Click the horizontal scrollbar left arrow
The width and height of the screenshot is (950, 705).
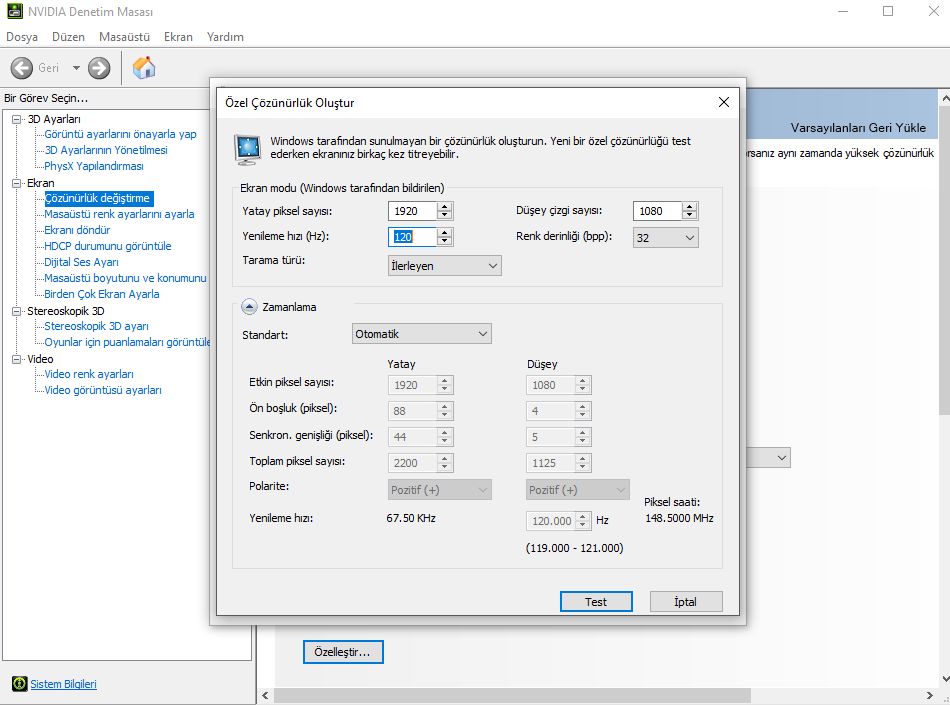265,696
